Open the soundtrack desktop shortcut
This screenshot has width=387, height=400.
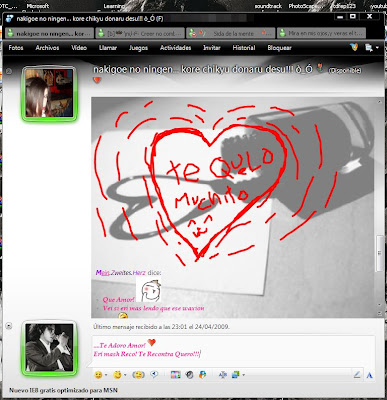(x=268, y=6)
